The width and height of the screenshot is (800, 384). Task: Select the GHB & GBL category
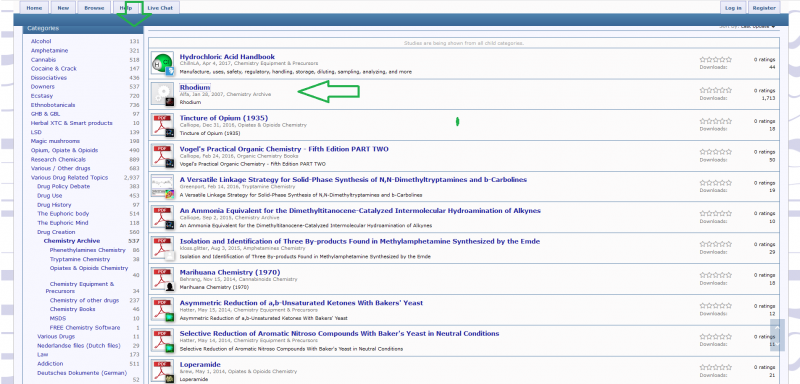(45, 114)
